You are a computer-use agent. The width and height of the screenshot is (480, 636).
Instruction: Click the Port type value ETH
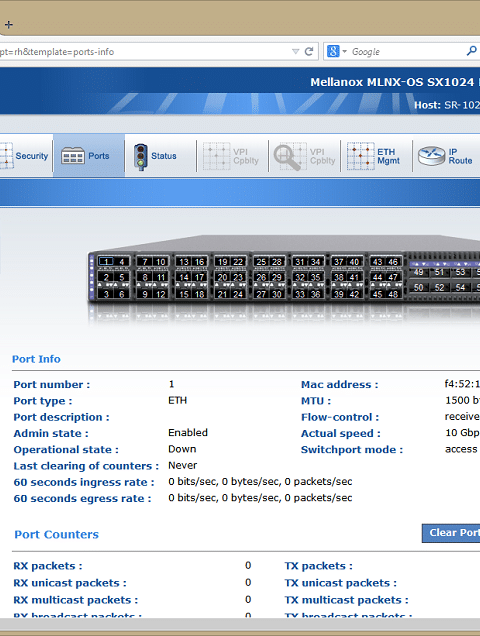(x=177, y=400)
